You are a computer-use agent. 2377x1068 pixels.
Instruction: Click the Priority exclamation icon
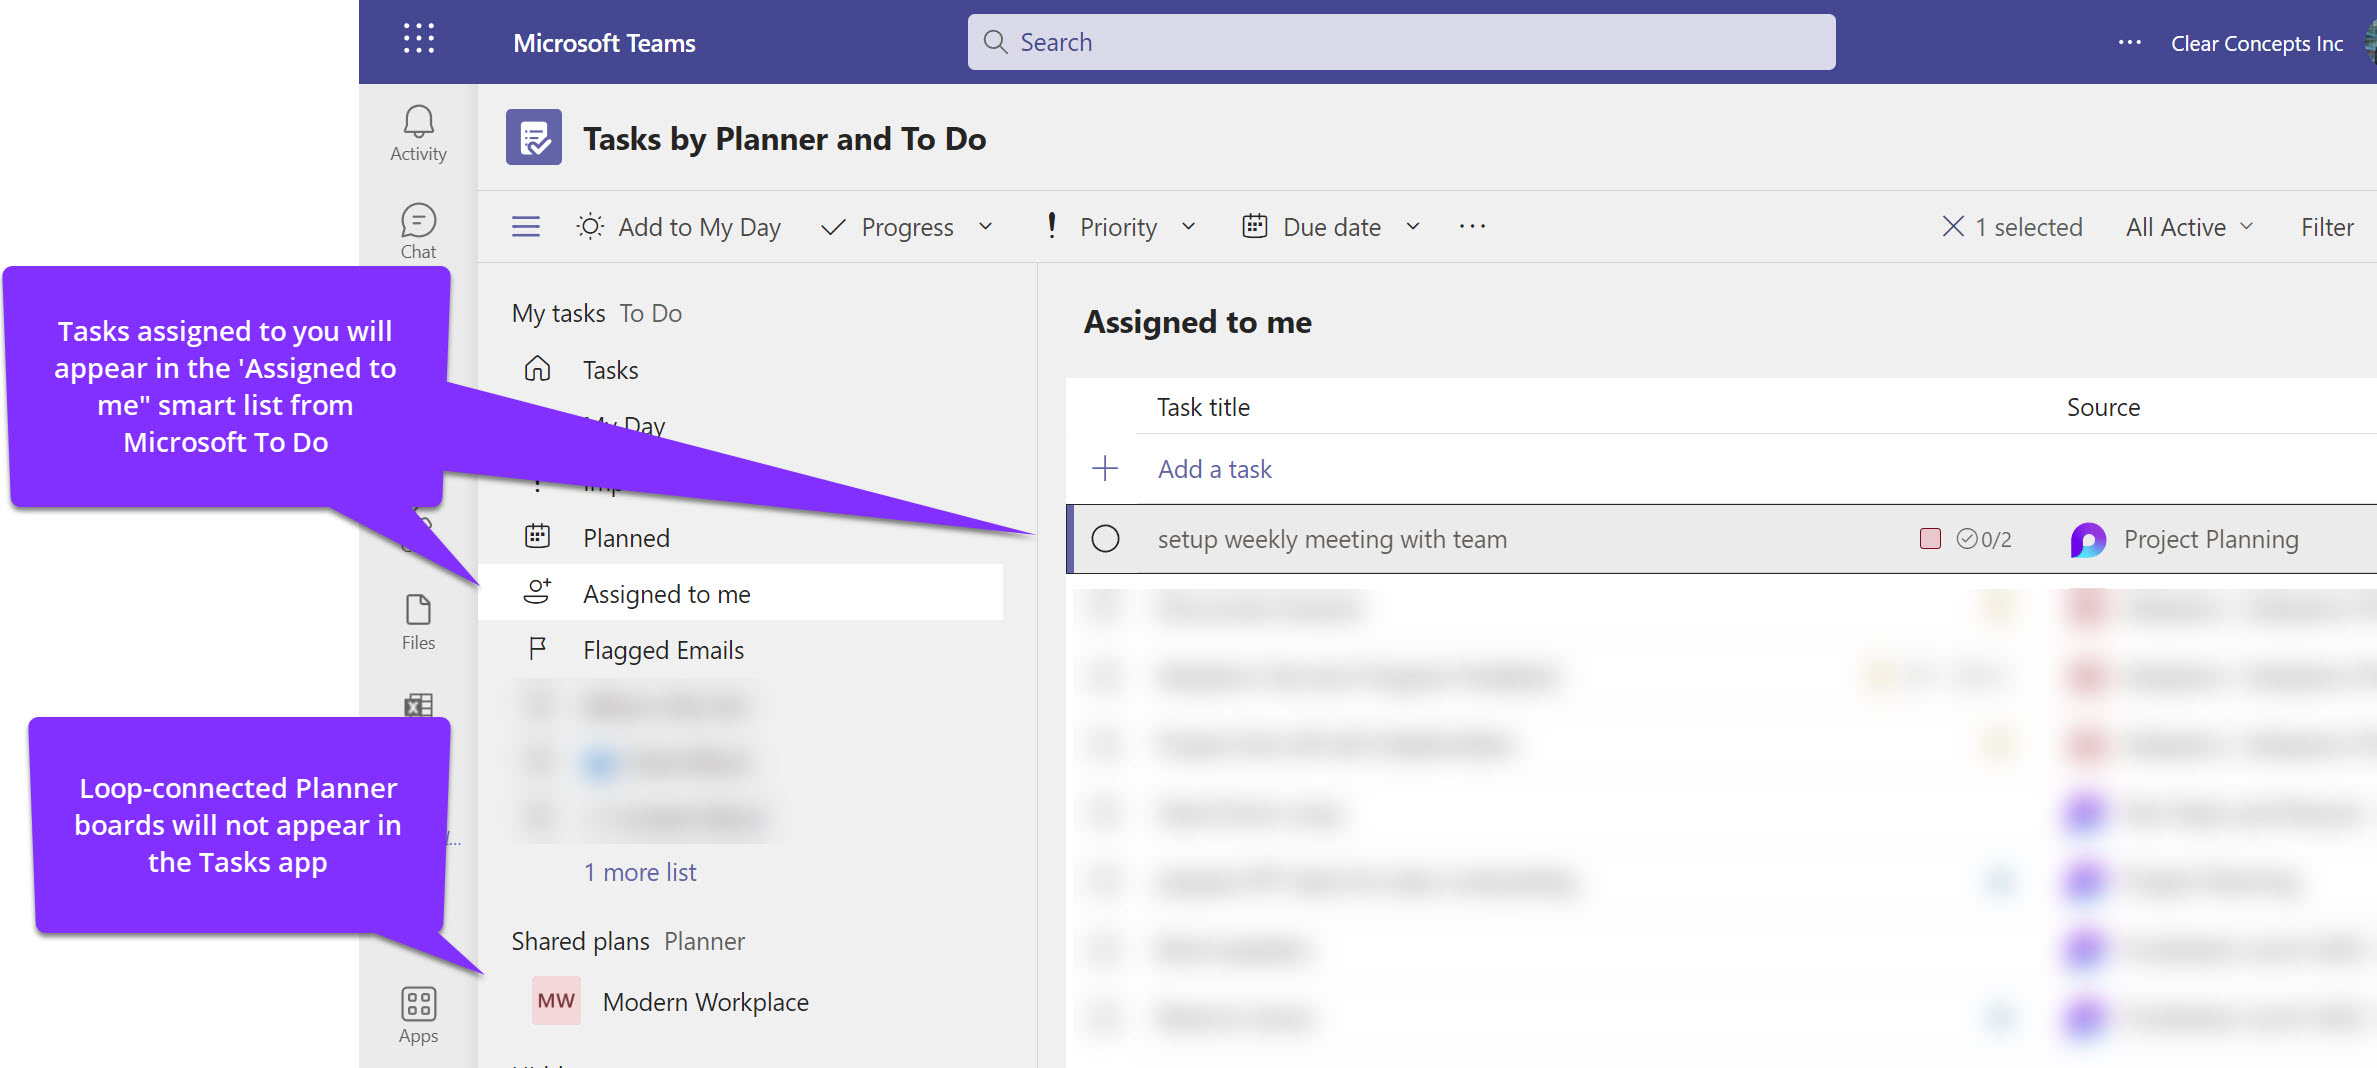1052,226
